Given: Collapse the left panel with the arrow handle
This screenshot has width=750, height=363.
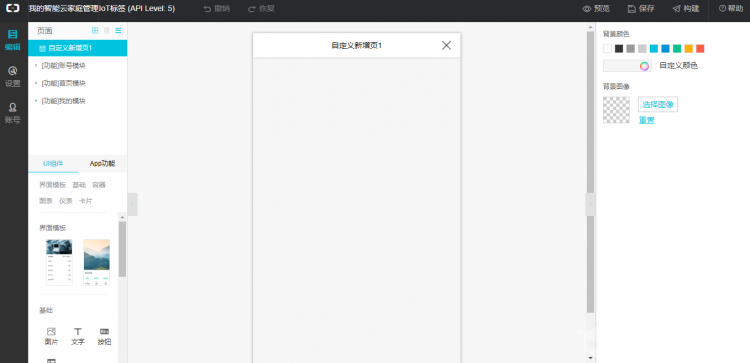Looking at the screenshot, I should (x=132, y=204).
